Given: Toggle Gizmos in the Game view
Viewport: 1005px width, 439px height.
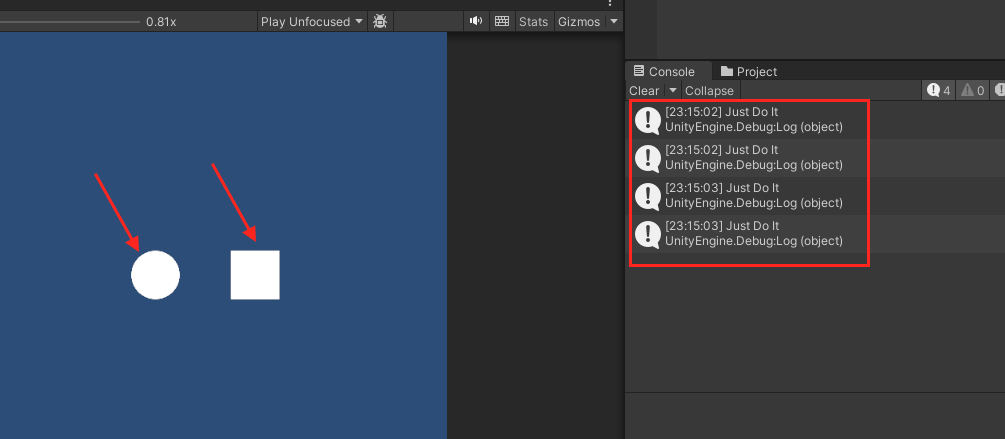Looking at the screenshot, I should coord(579,21).
